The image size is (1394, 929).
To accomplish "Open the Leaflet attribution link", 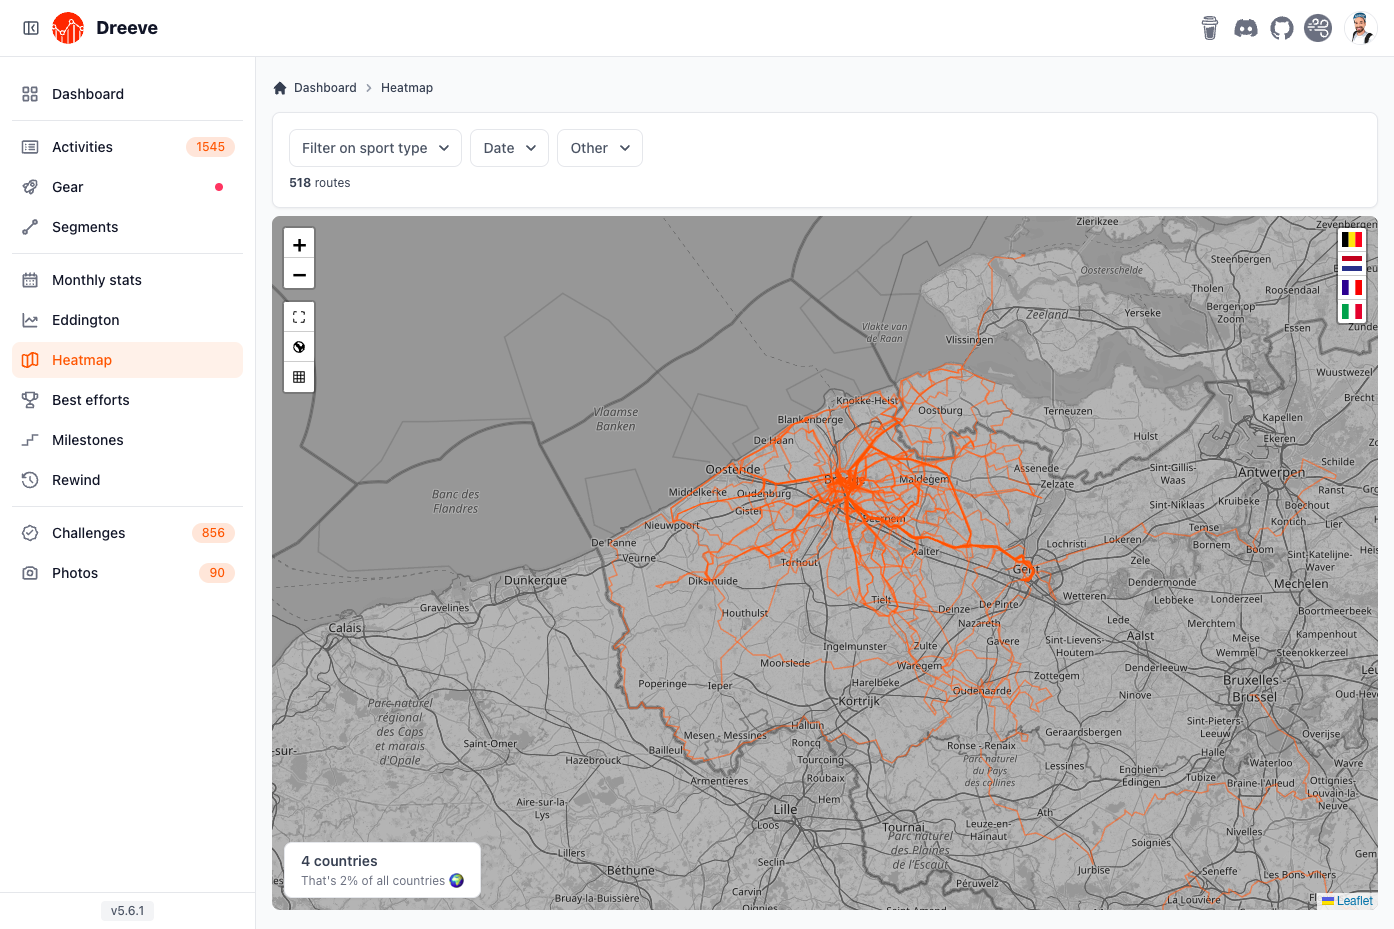I will point(1354,901).
